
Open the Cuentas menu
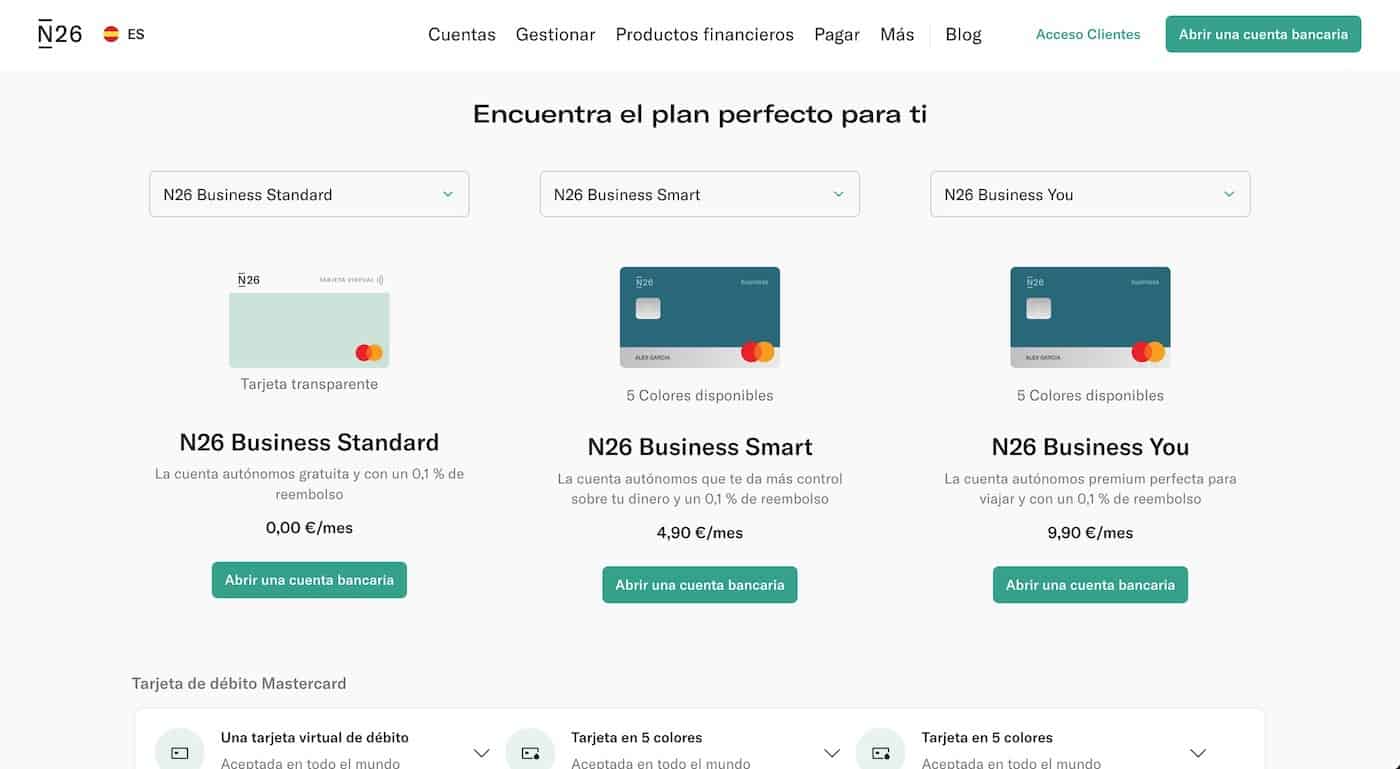[x=462, y=34]
